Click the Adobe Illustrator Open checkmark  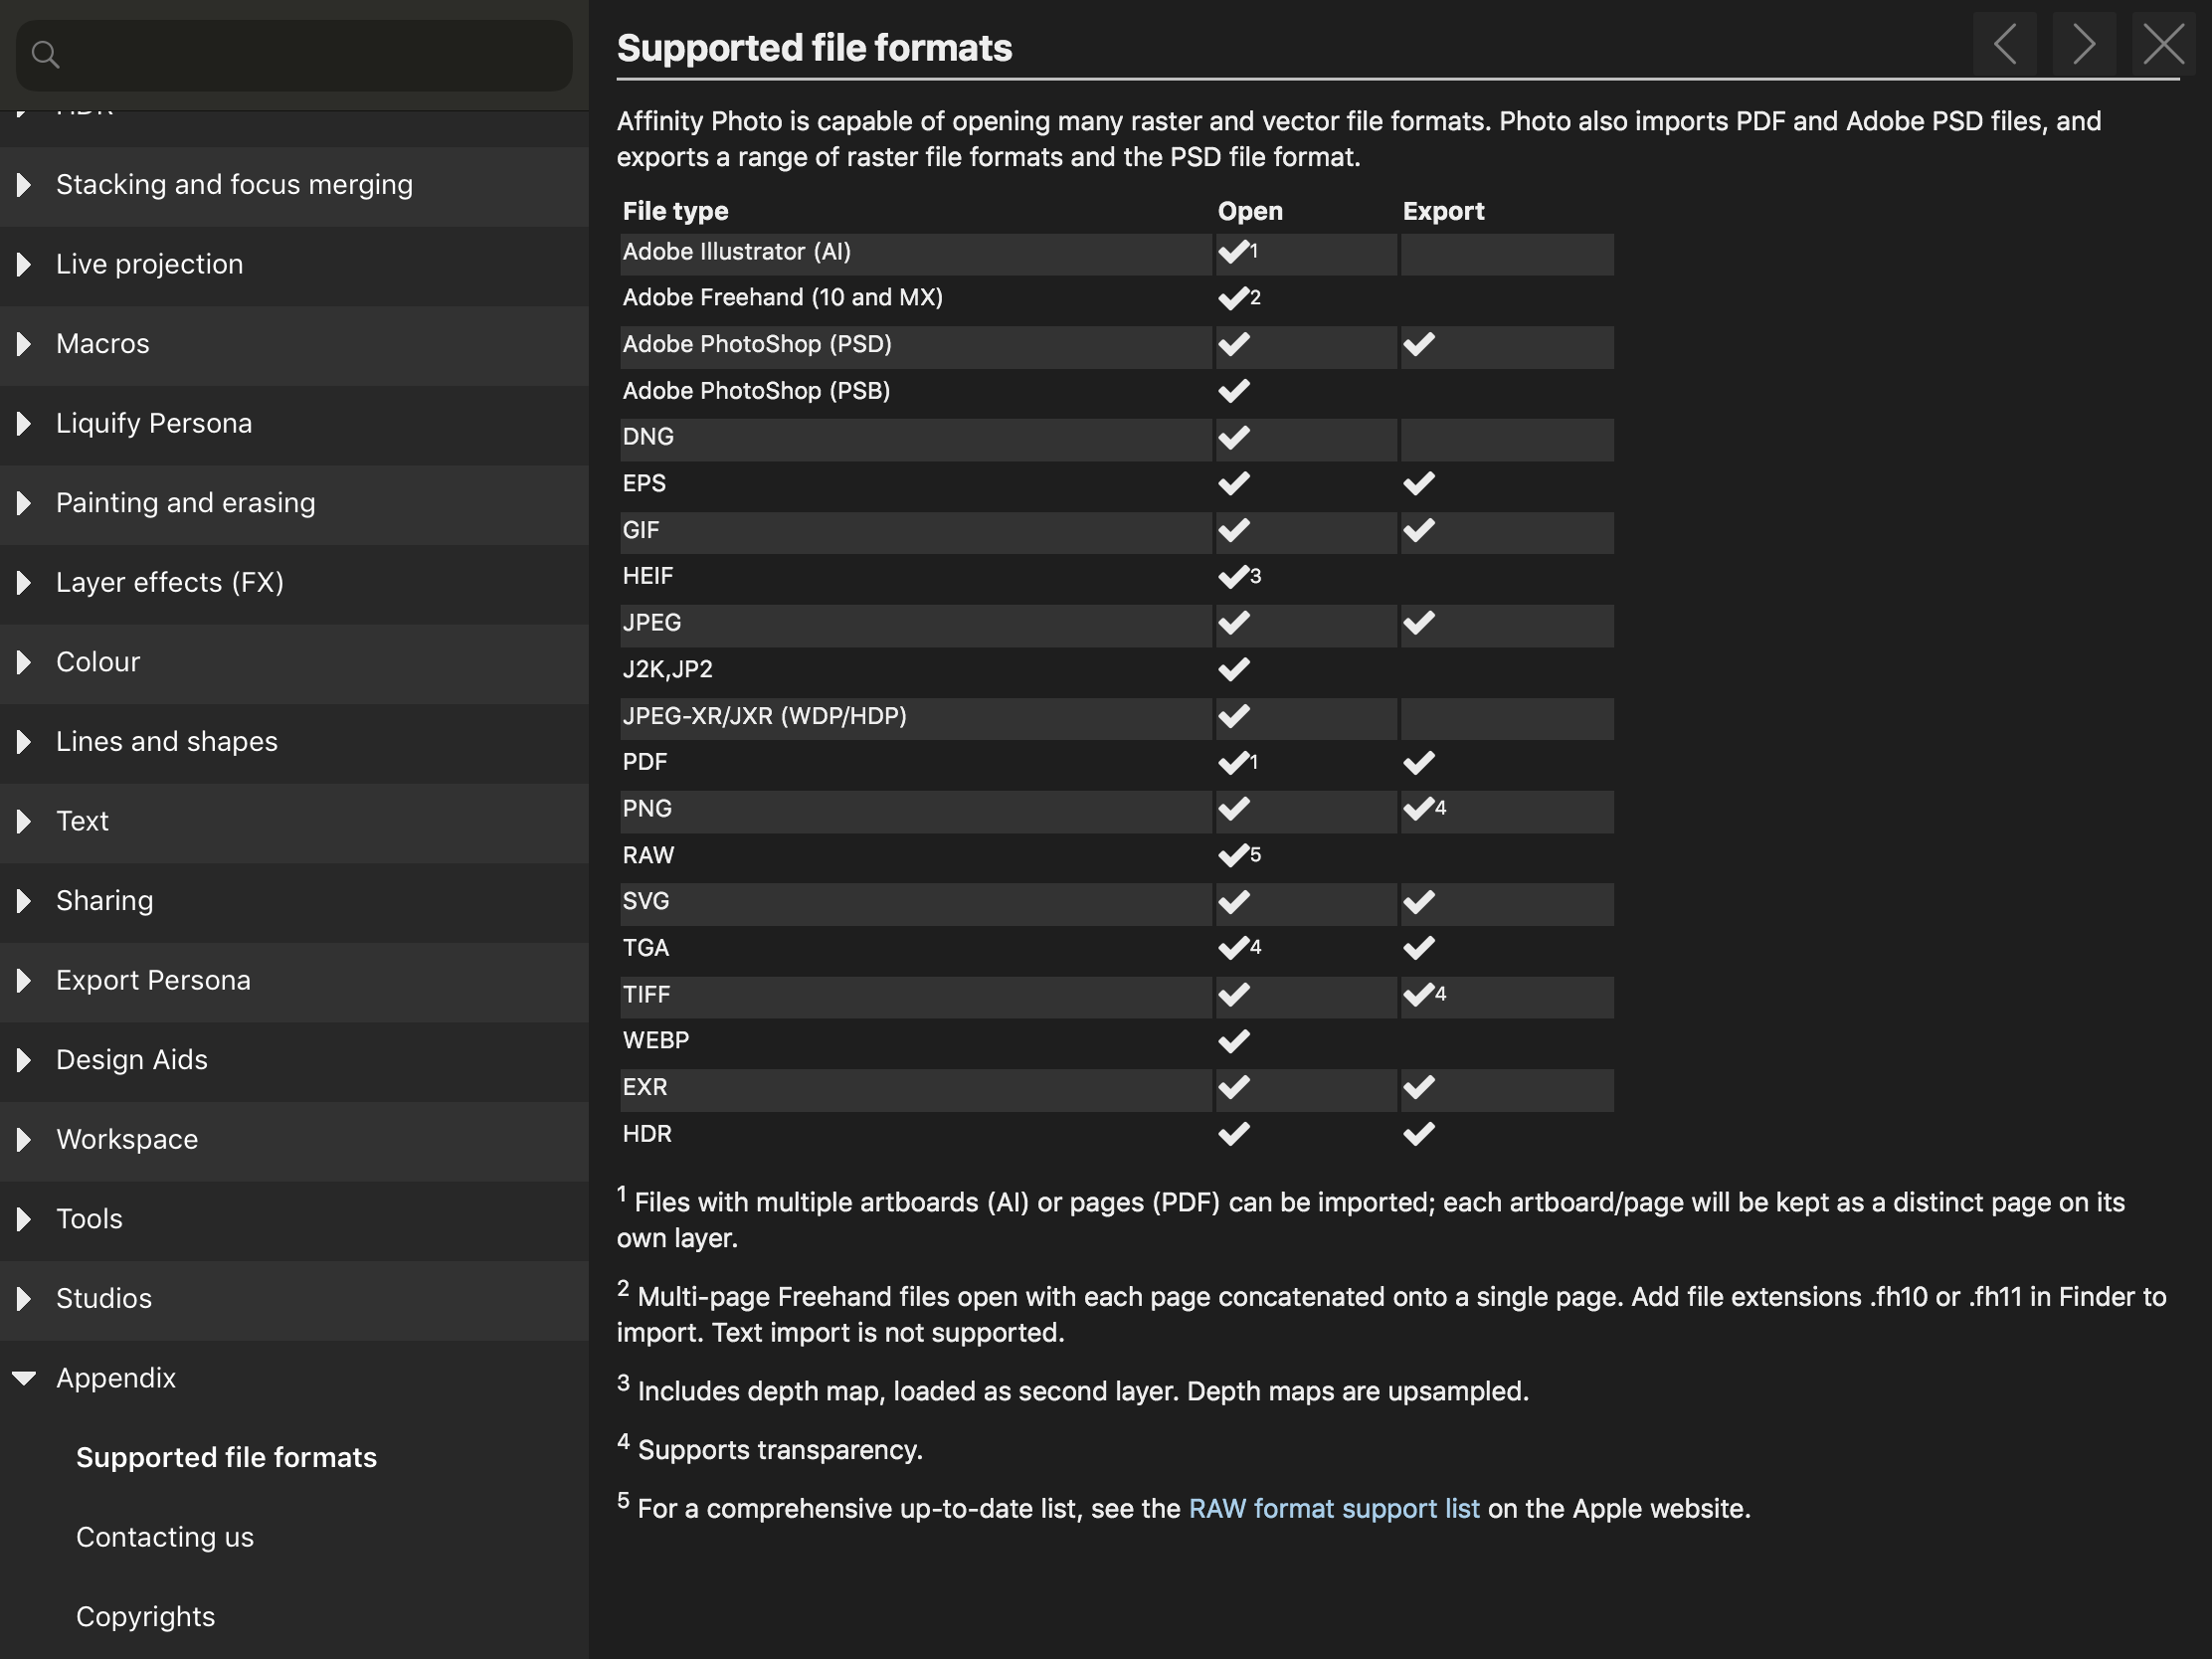click(1234, 251)
